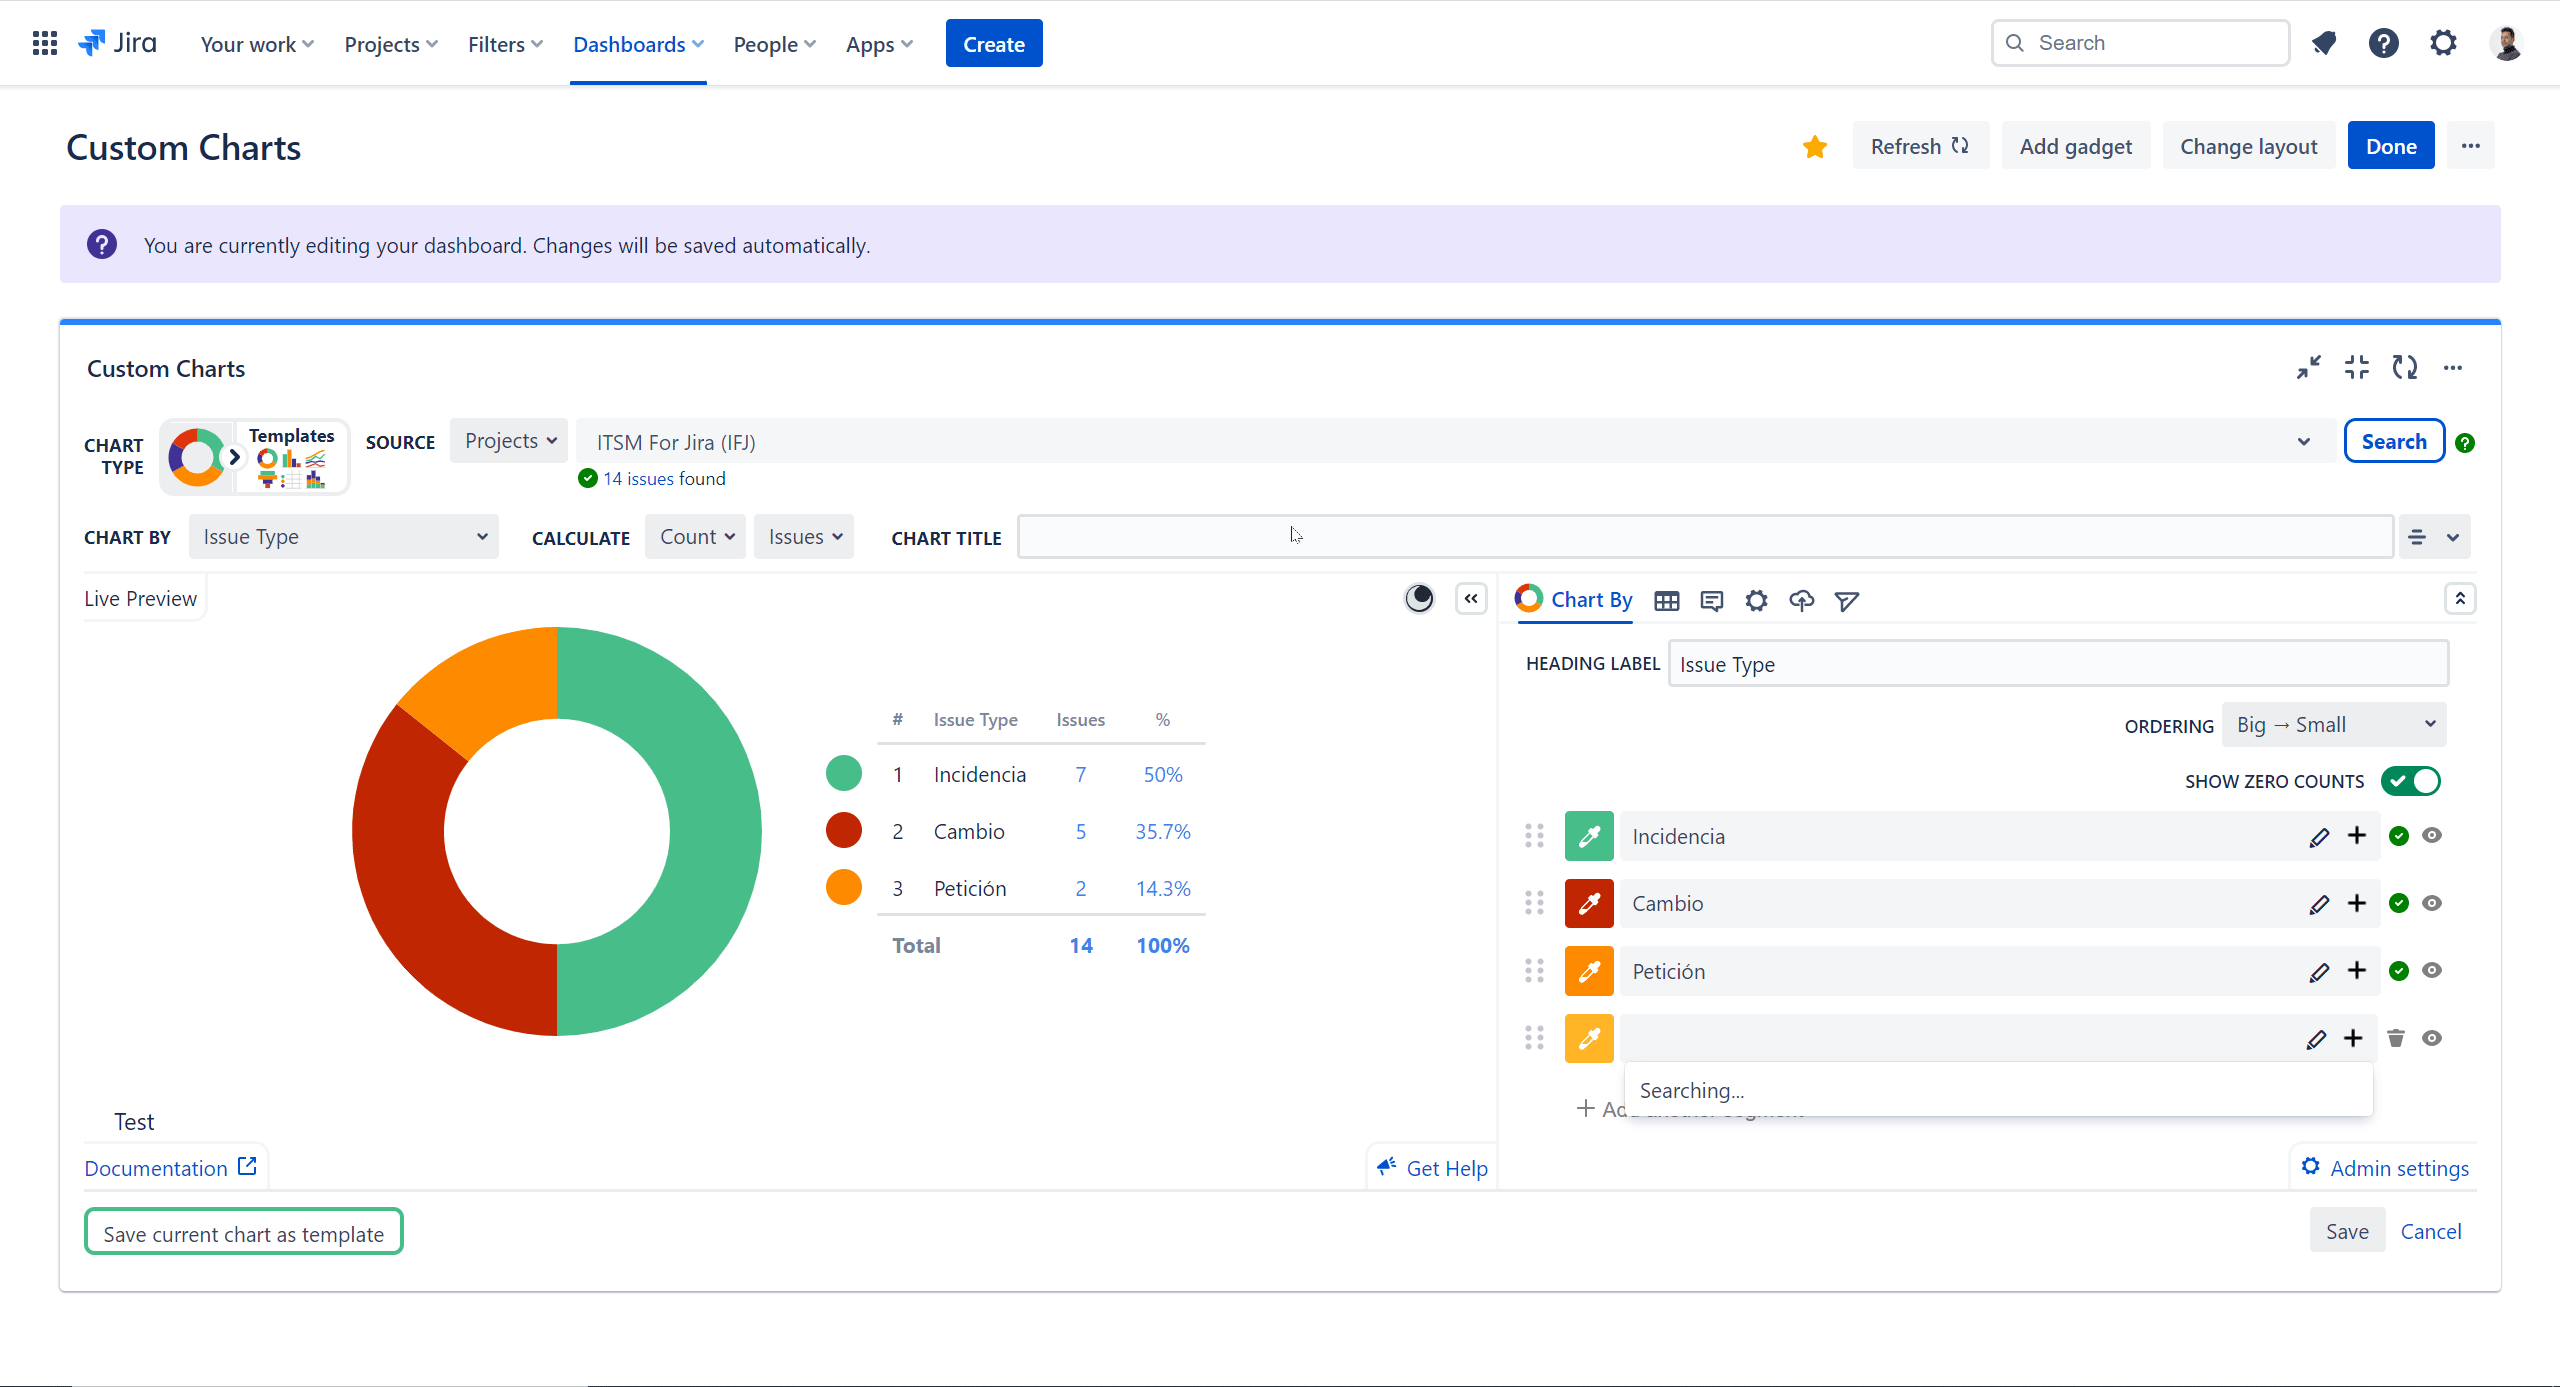
Task: Hide the Incidencia segment via eye icon
Action: pos(2432,836)
